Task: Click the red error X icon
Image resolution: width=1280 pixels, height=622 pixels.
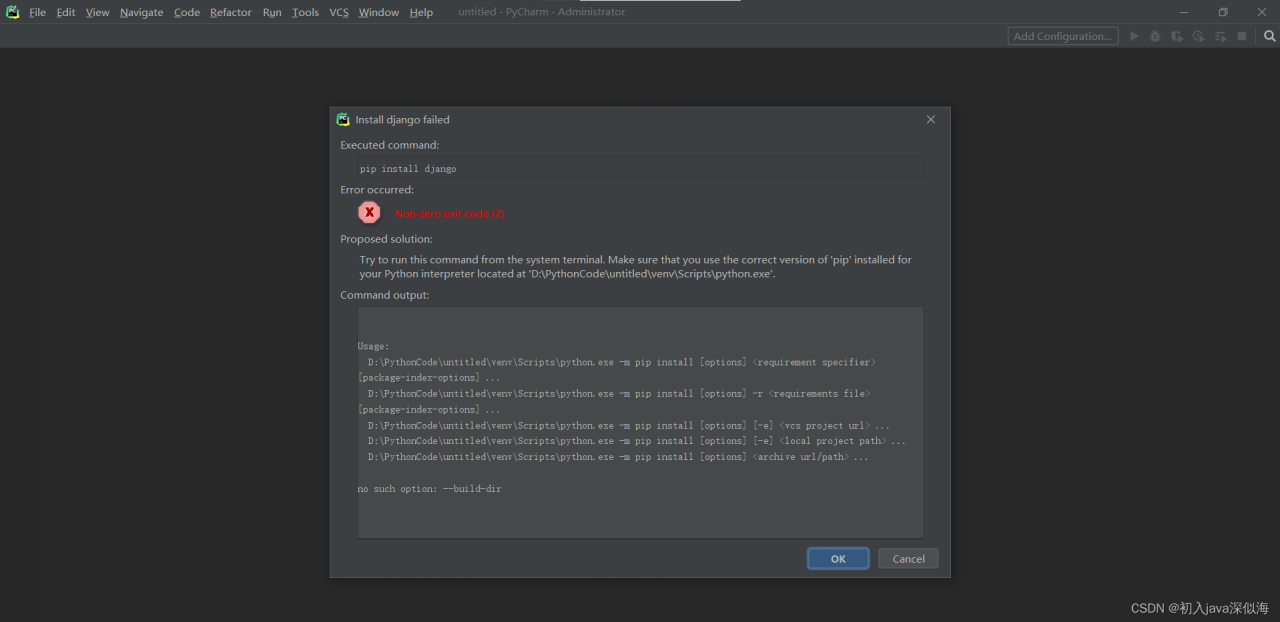Action: coord(369,212)
